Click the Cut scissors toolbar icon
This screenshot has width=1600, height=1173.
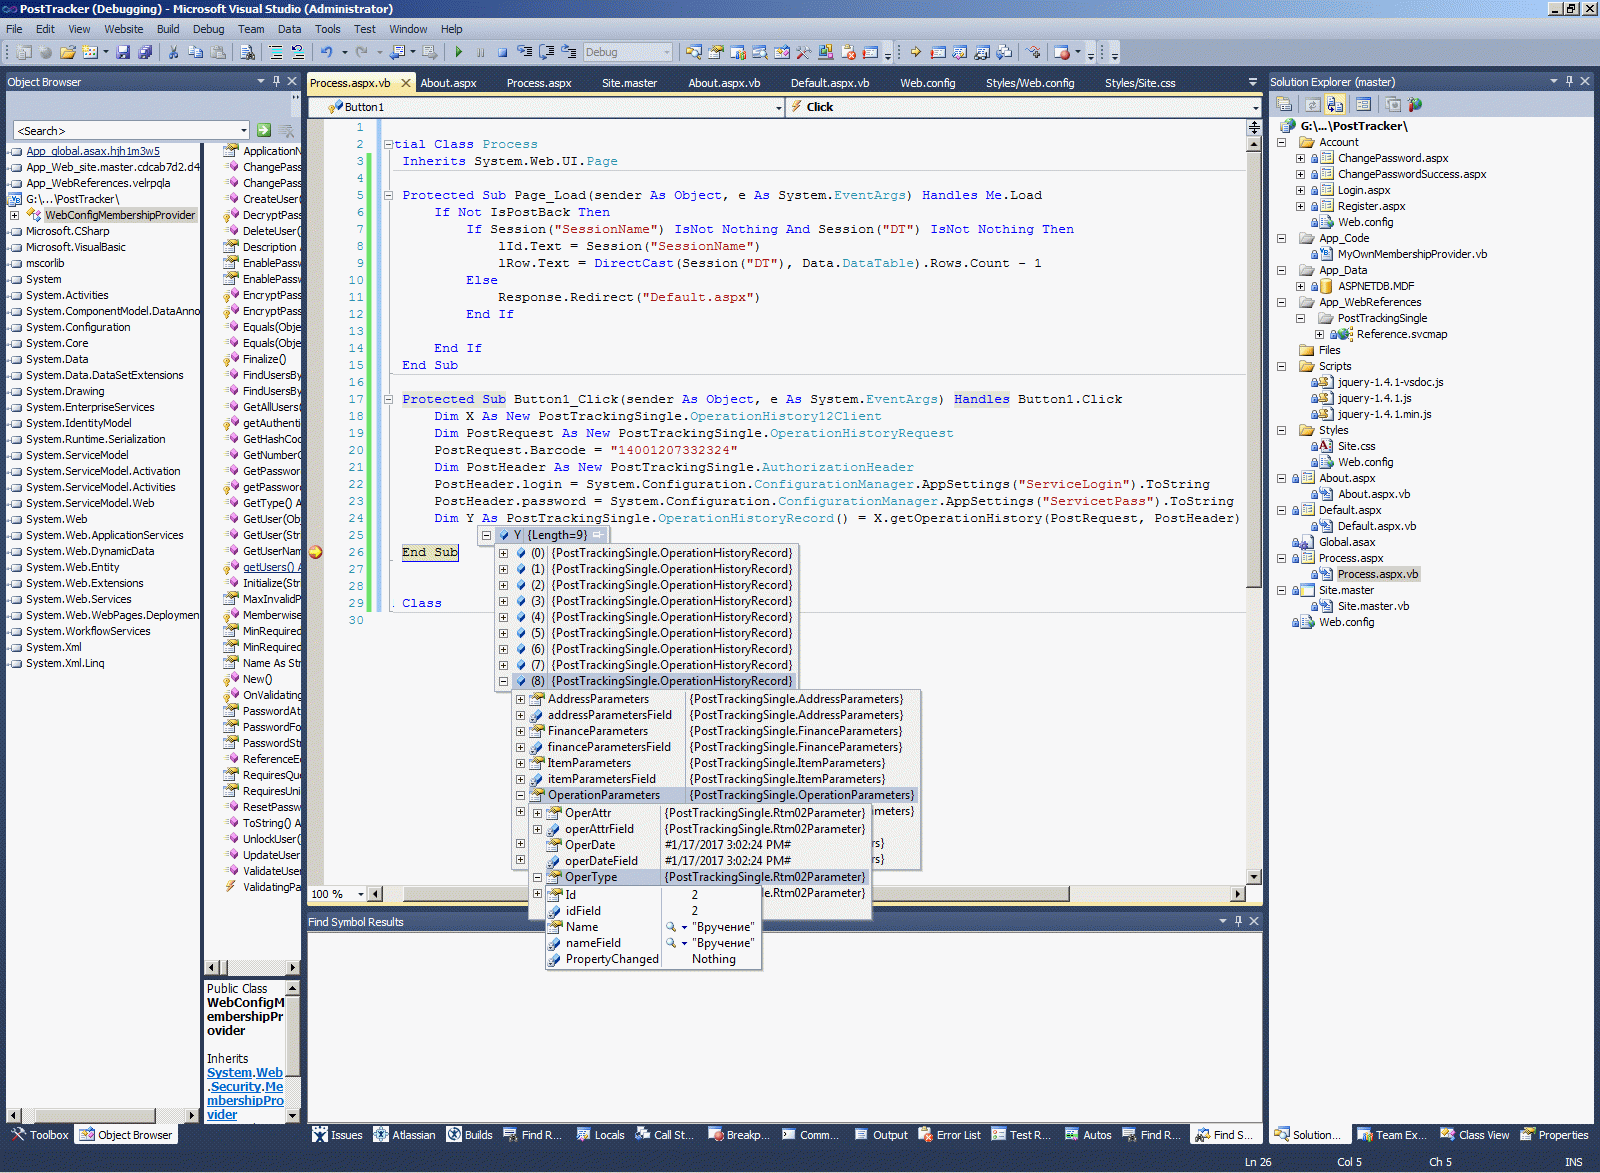click(173, 52)
